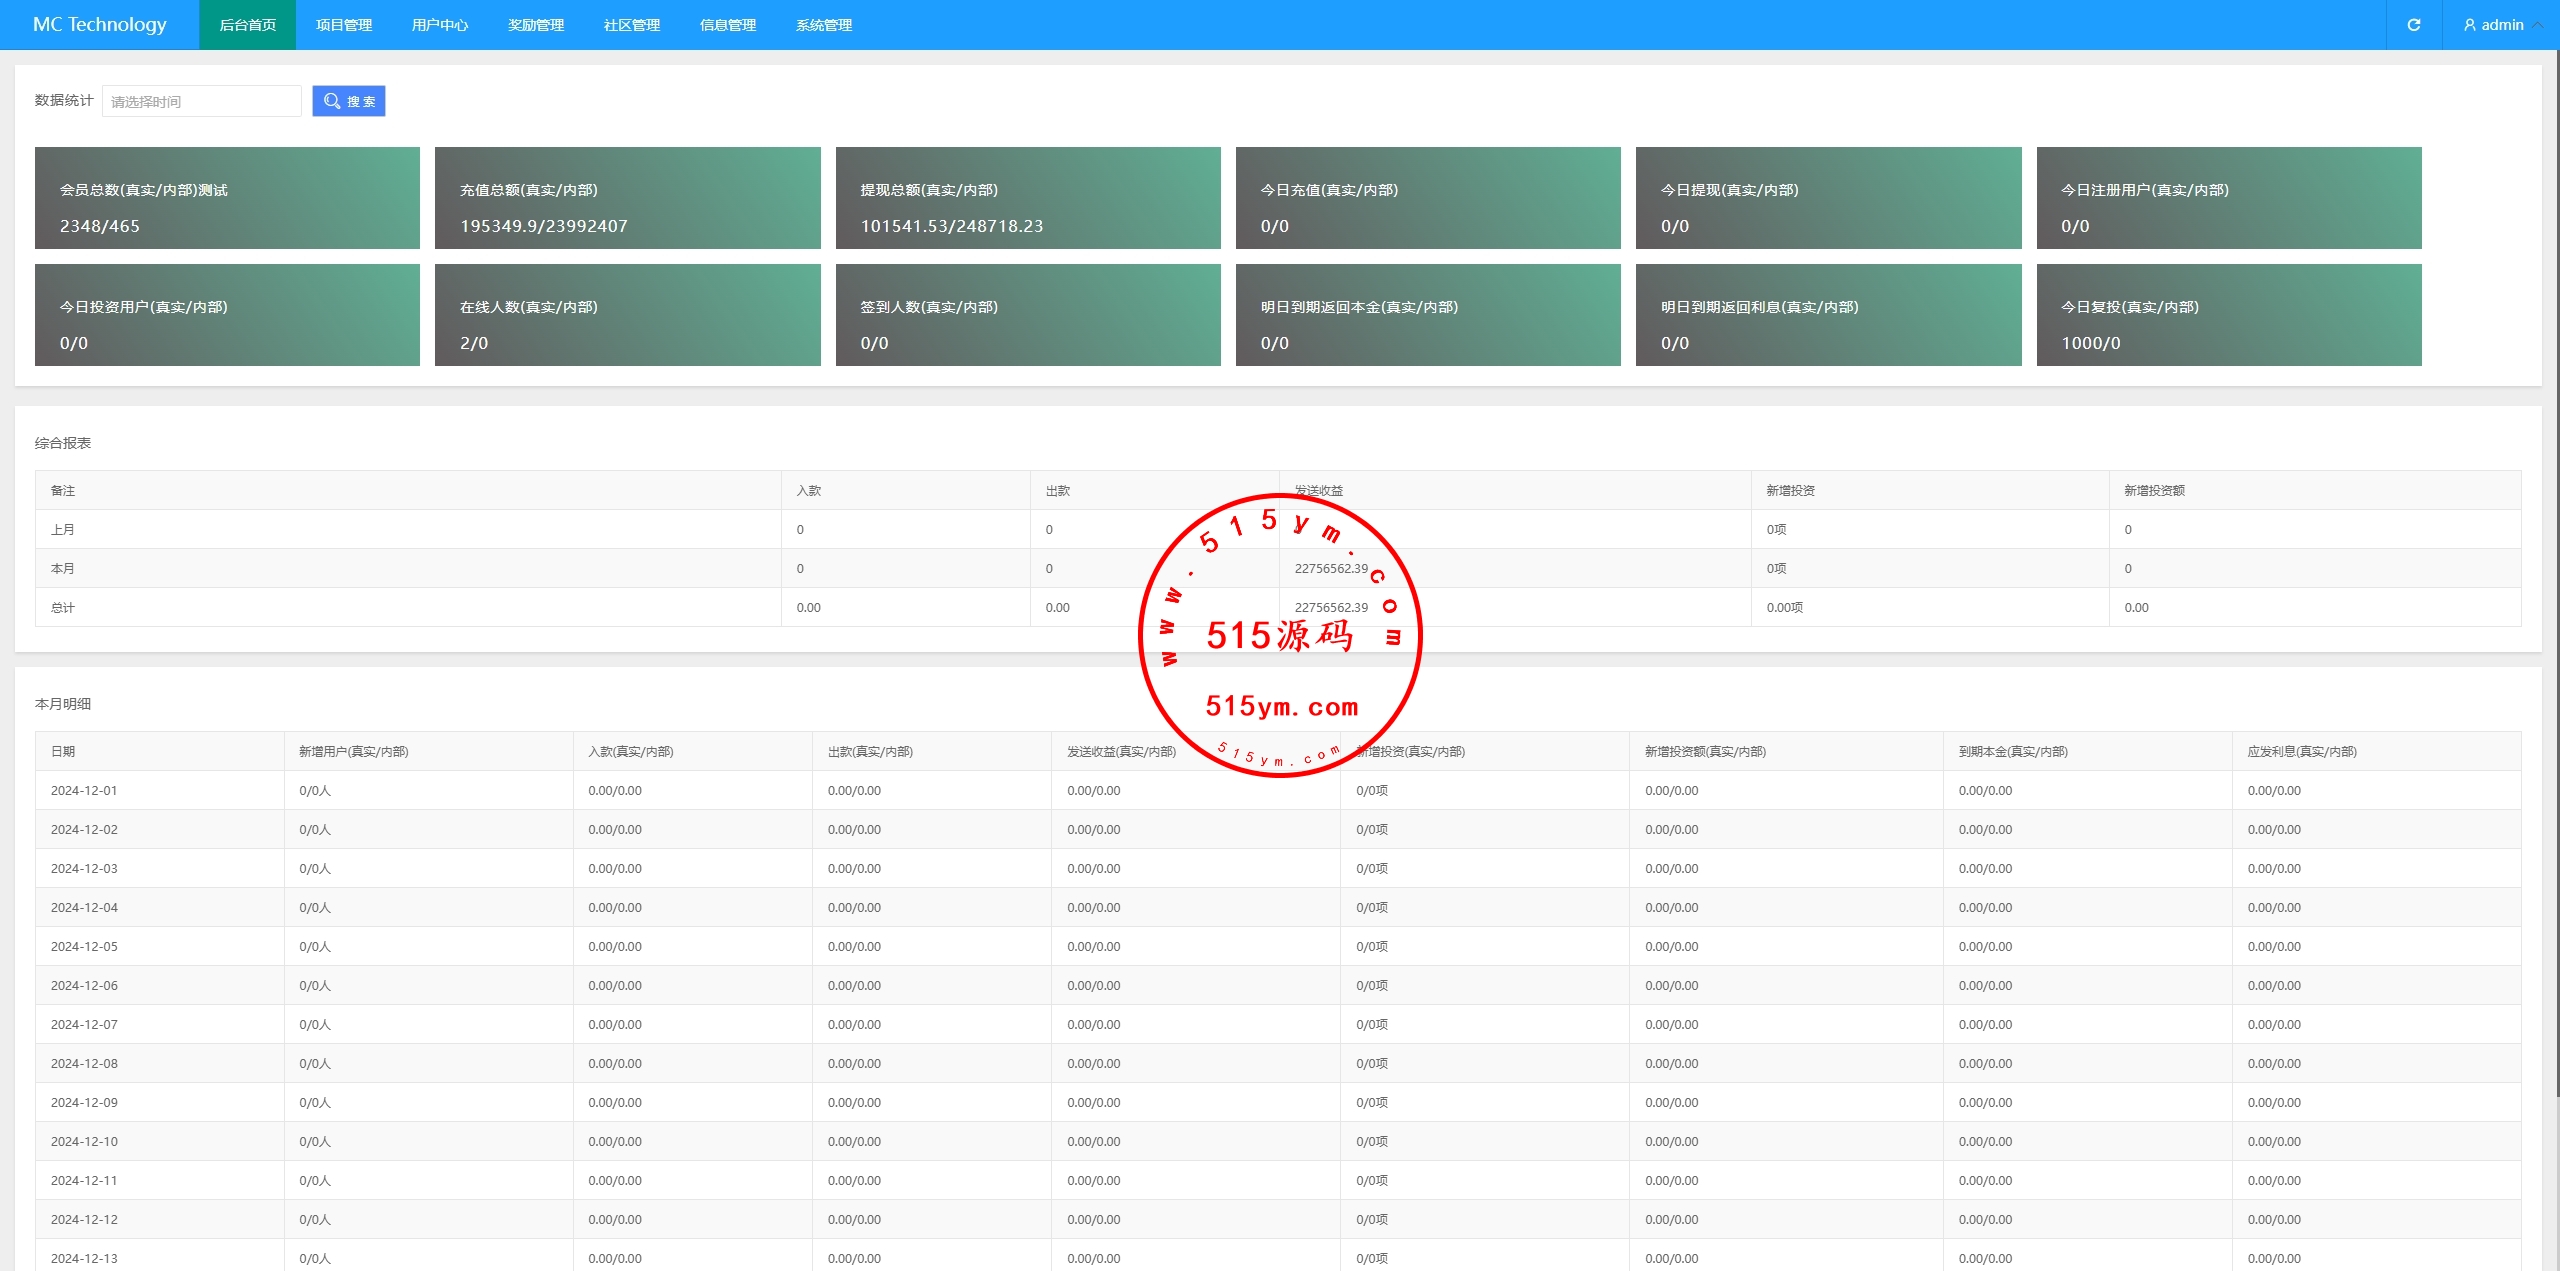Viewport: 2560px width, 1271px height.
Task: Click the 充值总额 statistics card
Action: pos(627,198)
